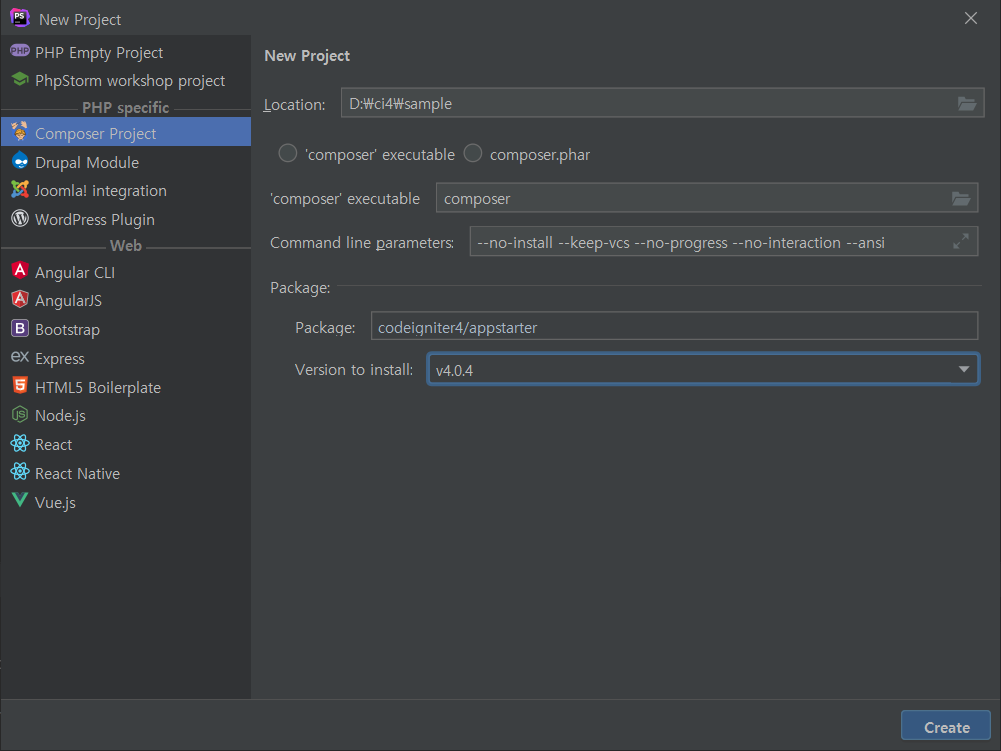Select React list item
The height and width of the screenshot is (751, 1001).
tap(126, 444)
